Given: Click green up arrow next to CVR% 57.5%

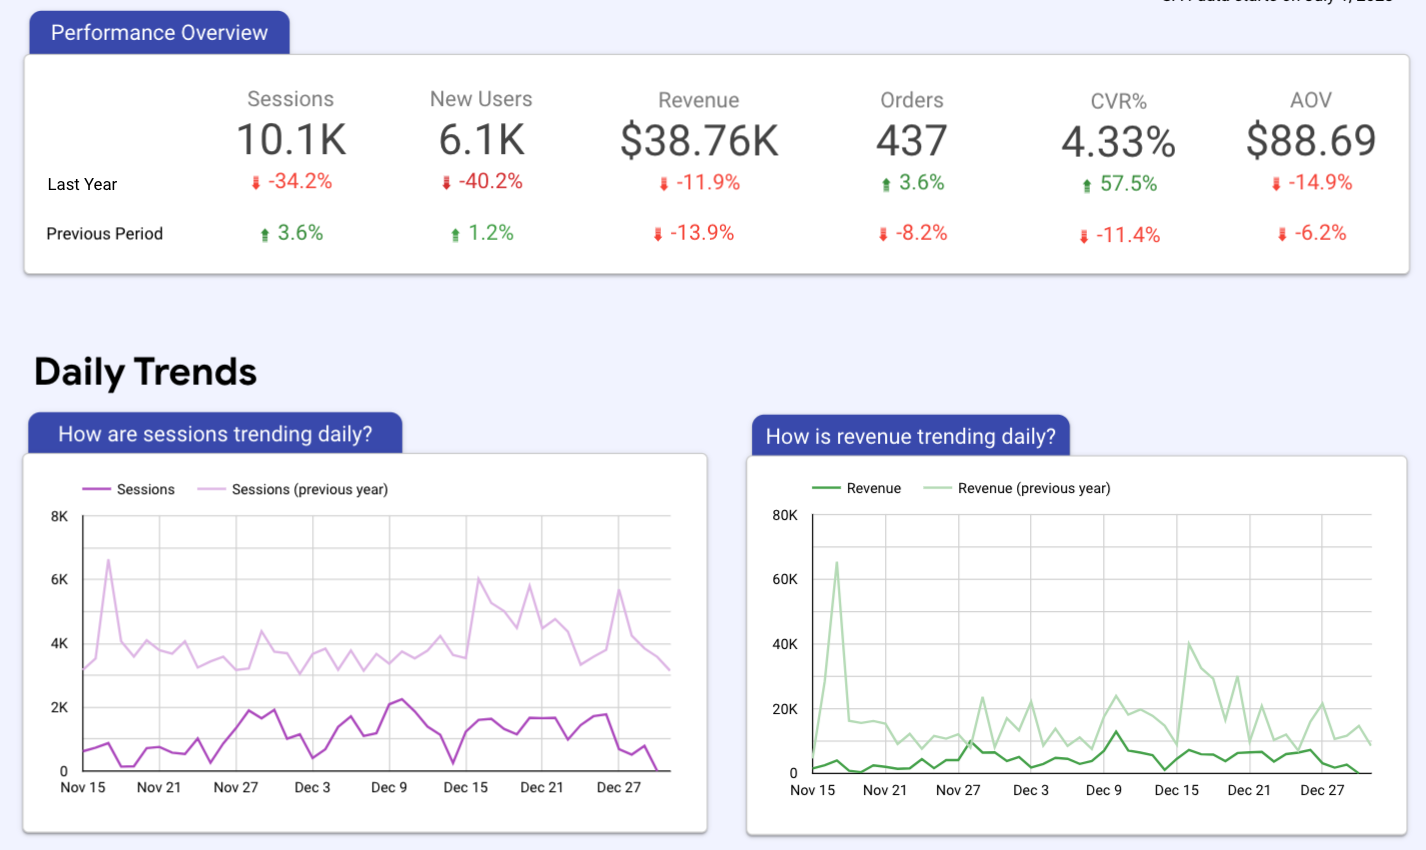Looking at the screenshot, I should pyautogui.click(x=1087, y=186).
